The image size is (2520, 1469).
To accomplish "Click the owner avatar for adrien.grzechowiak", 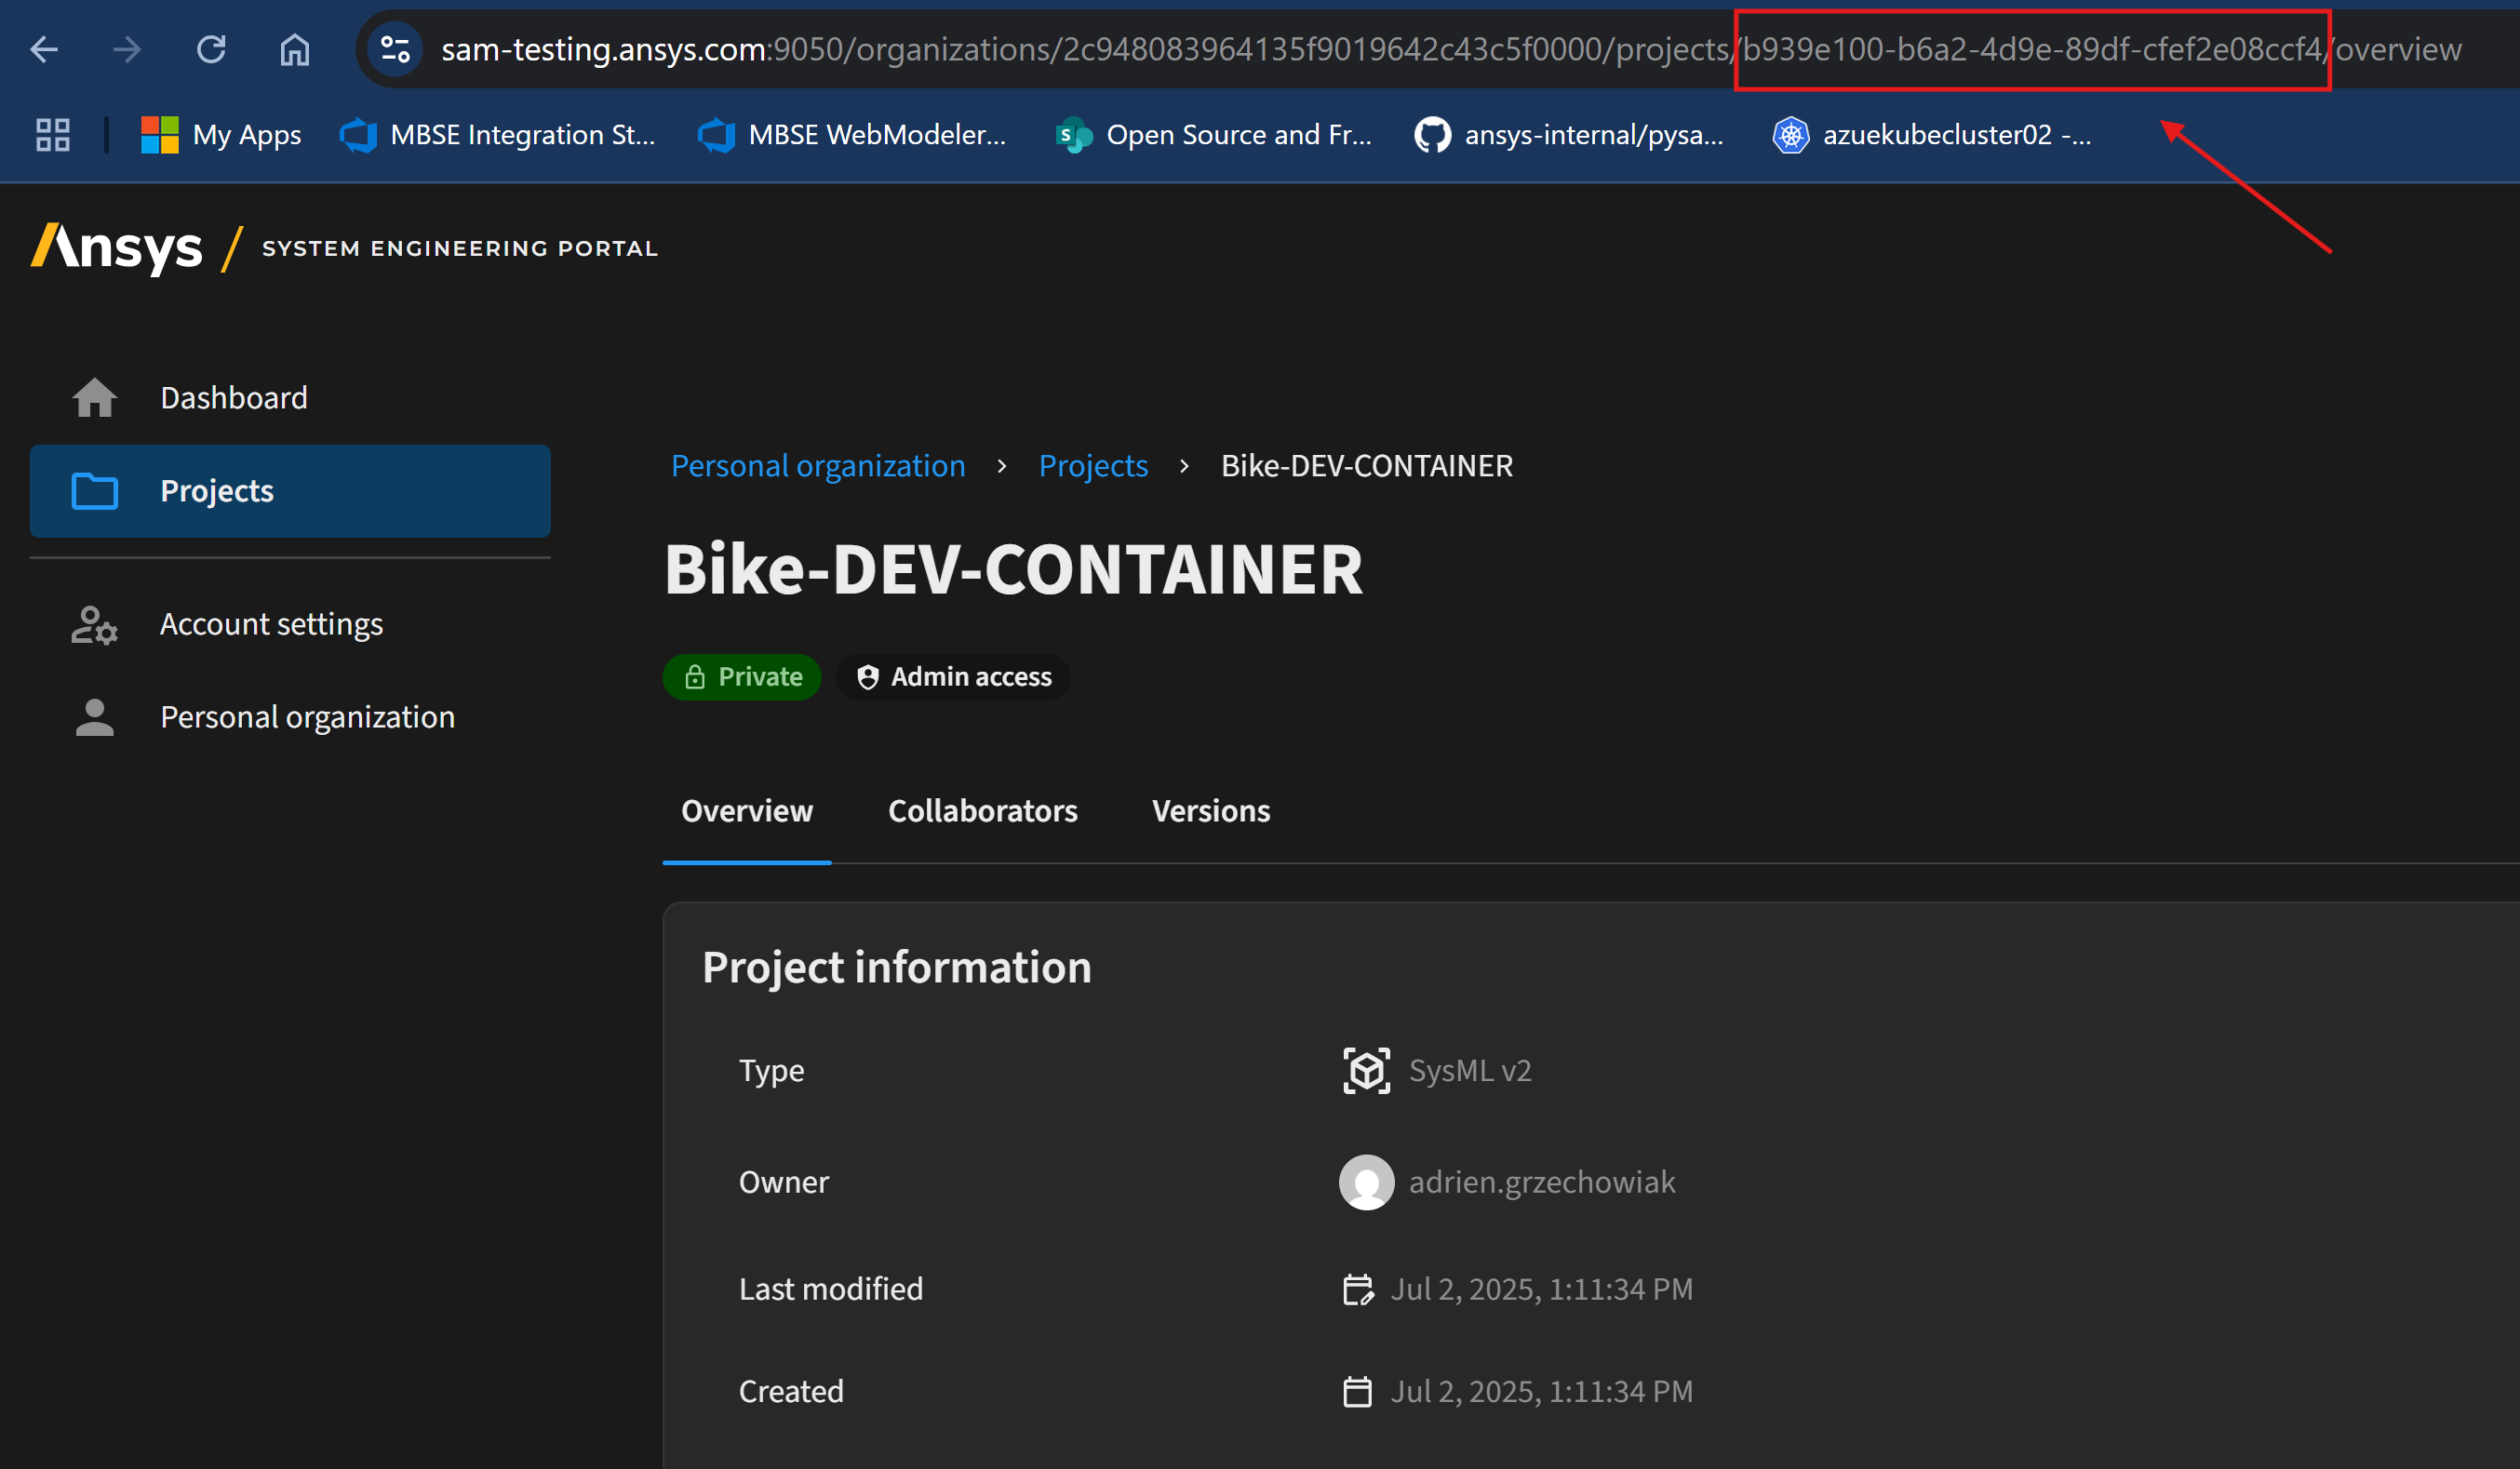I will pyautogui.click(x=1366, y=1181).
